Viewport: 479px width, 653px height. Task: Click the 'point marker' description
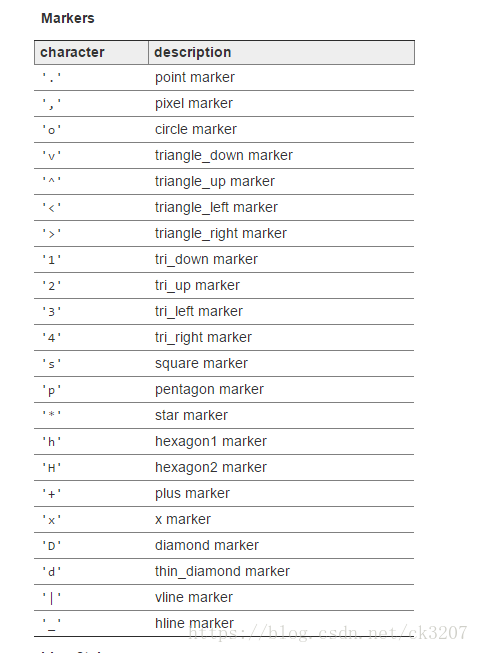pos(195,77)
